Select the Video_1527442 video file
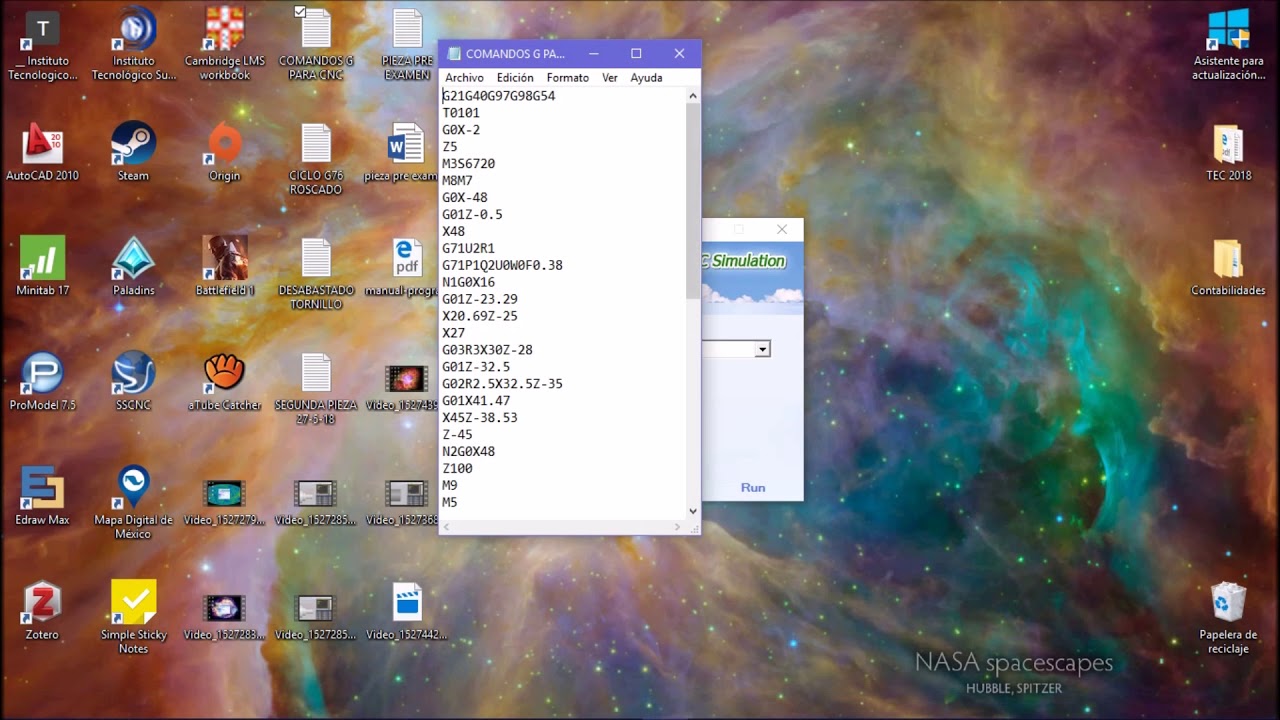 tap(407, 611)
